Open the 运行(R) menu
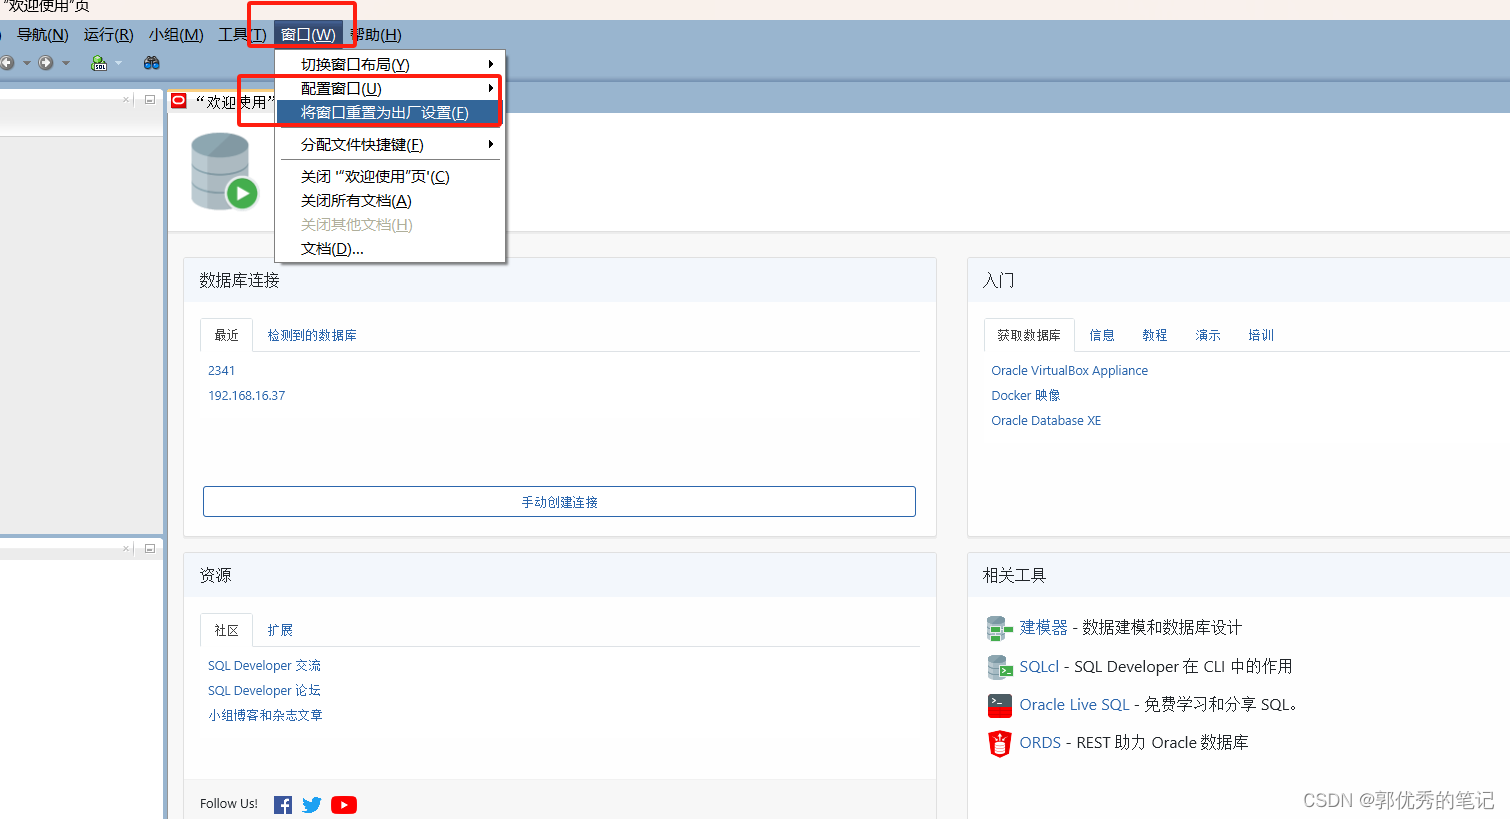The width and height of the screenshot is (1510, 819). [108, 35]
